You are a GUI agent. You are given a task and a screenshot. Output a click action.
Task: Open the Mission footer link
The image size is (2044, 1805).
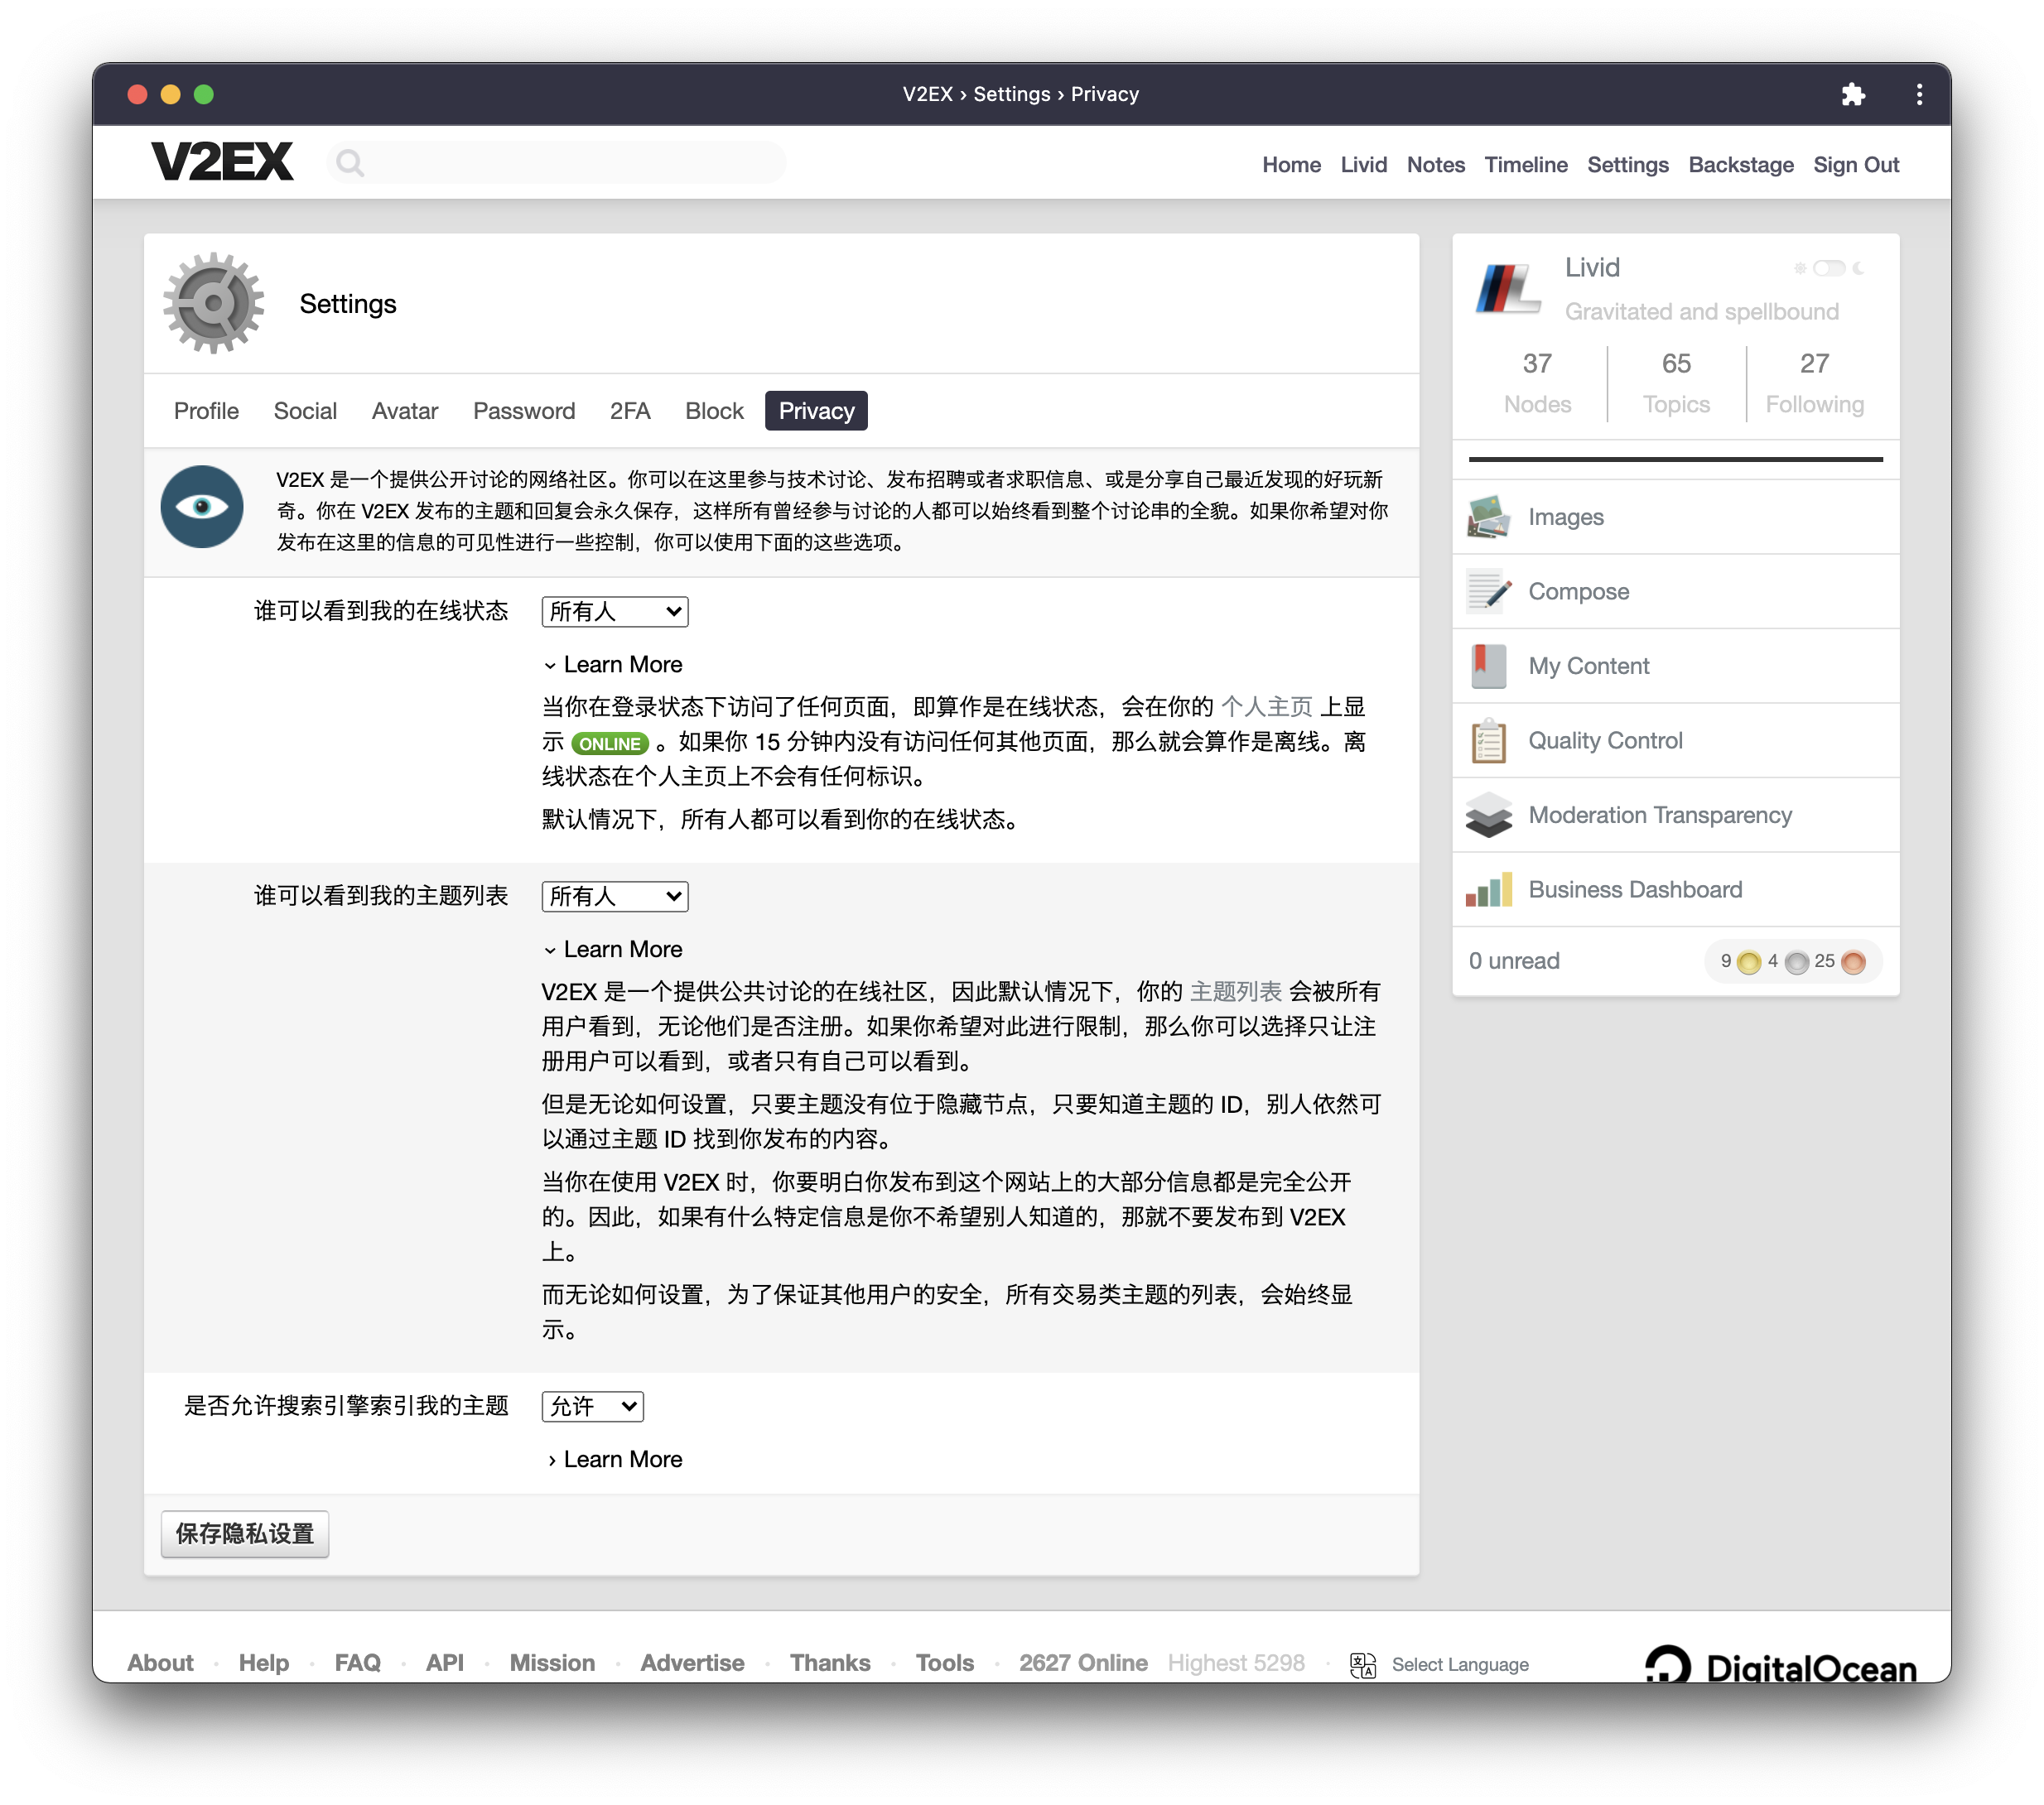tap(552, 1663)
